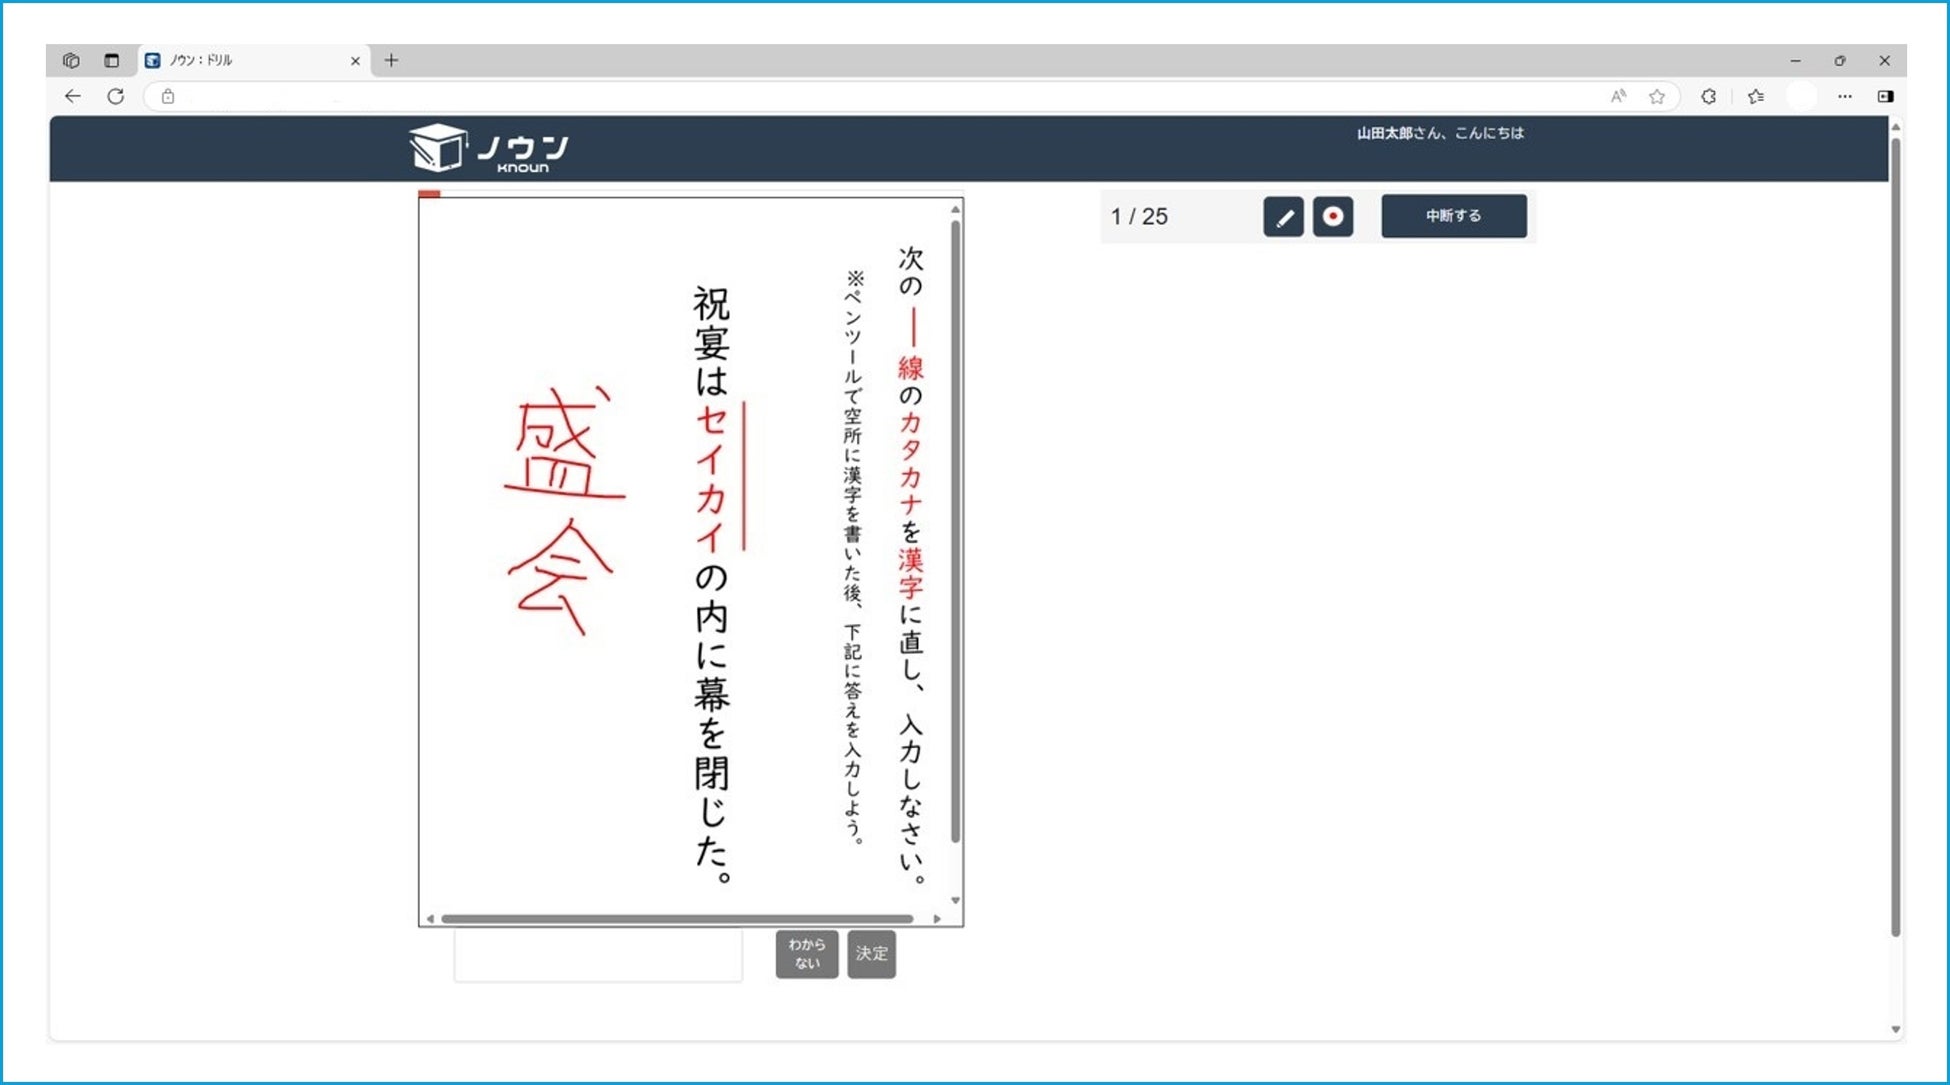Click the question panel horizontal scrollbar
The height and width of the screenshot is (1085, 1950).
677,918
